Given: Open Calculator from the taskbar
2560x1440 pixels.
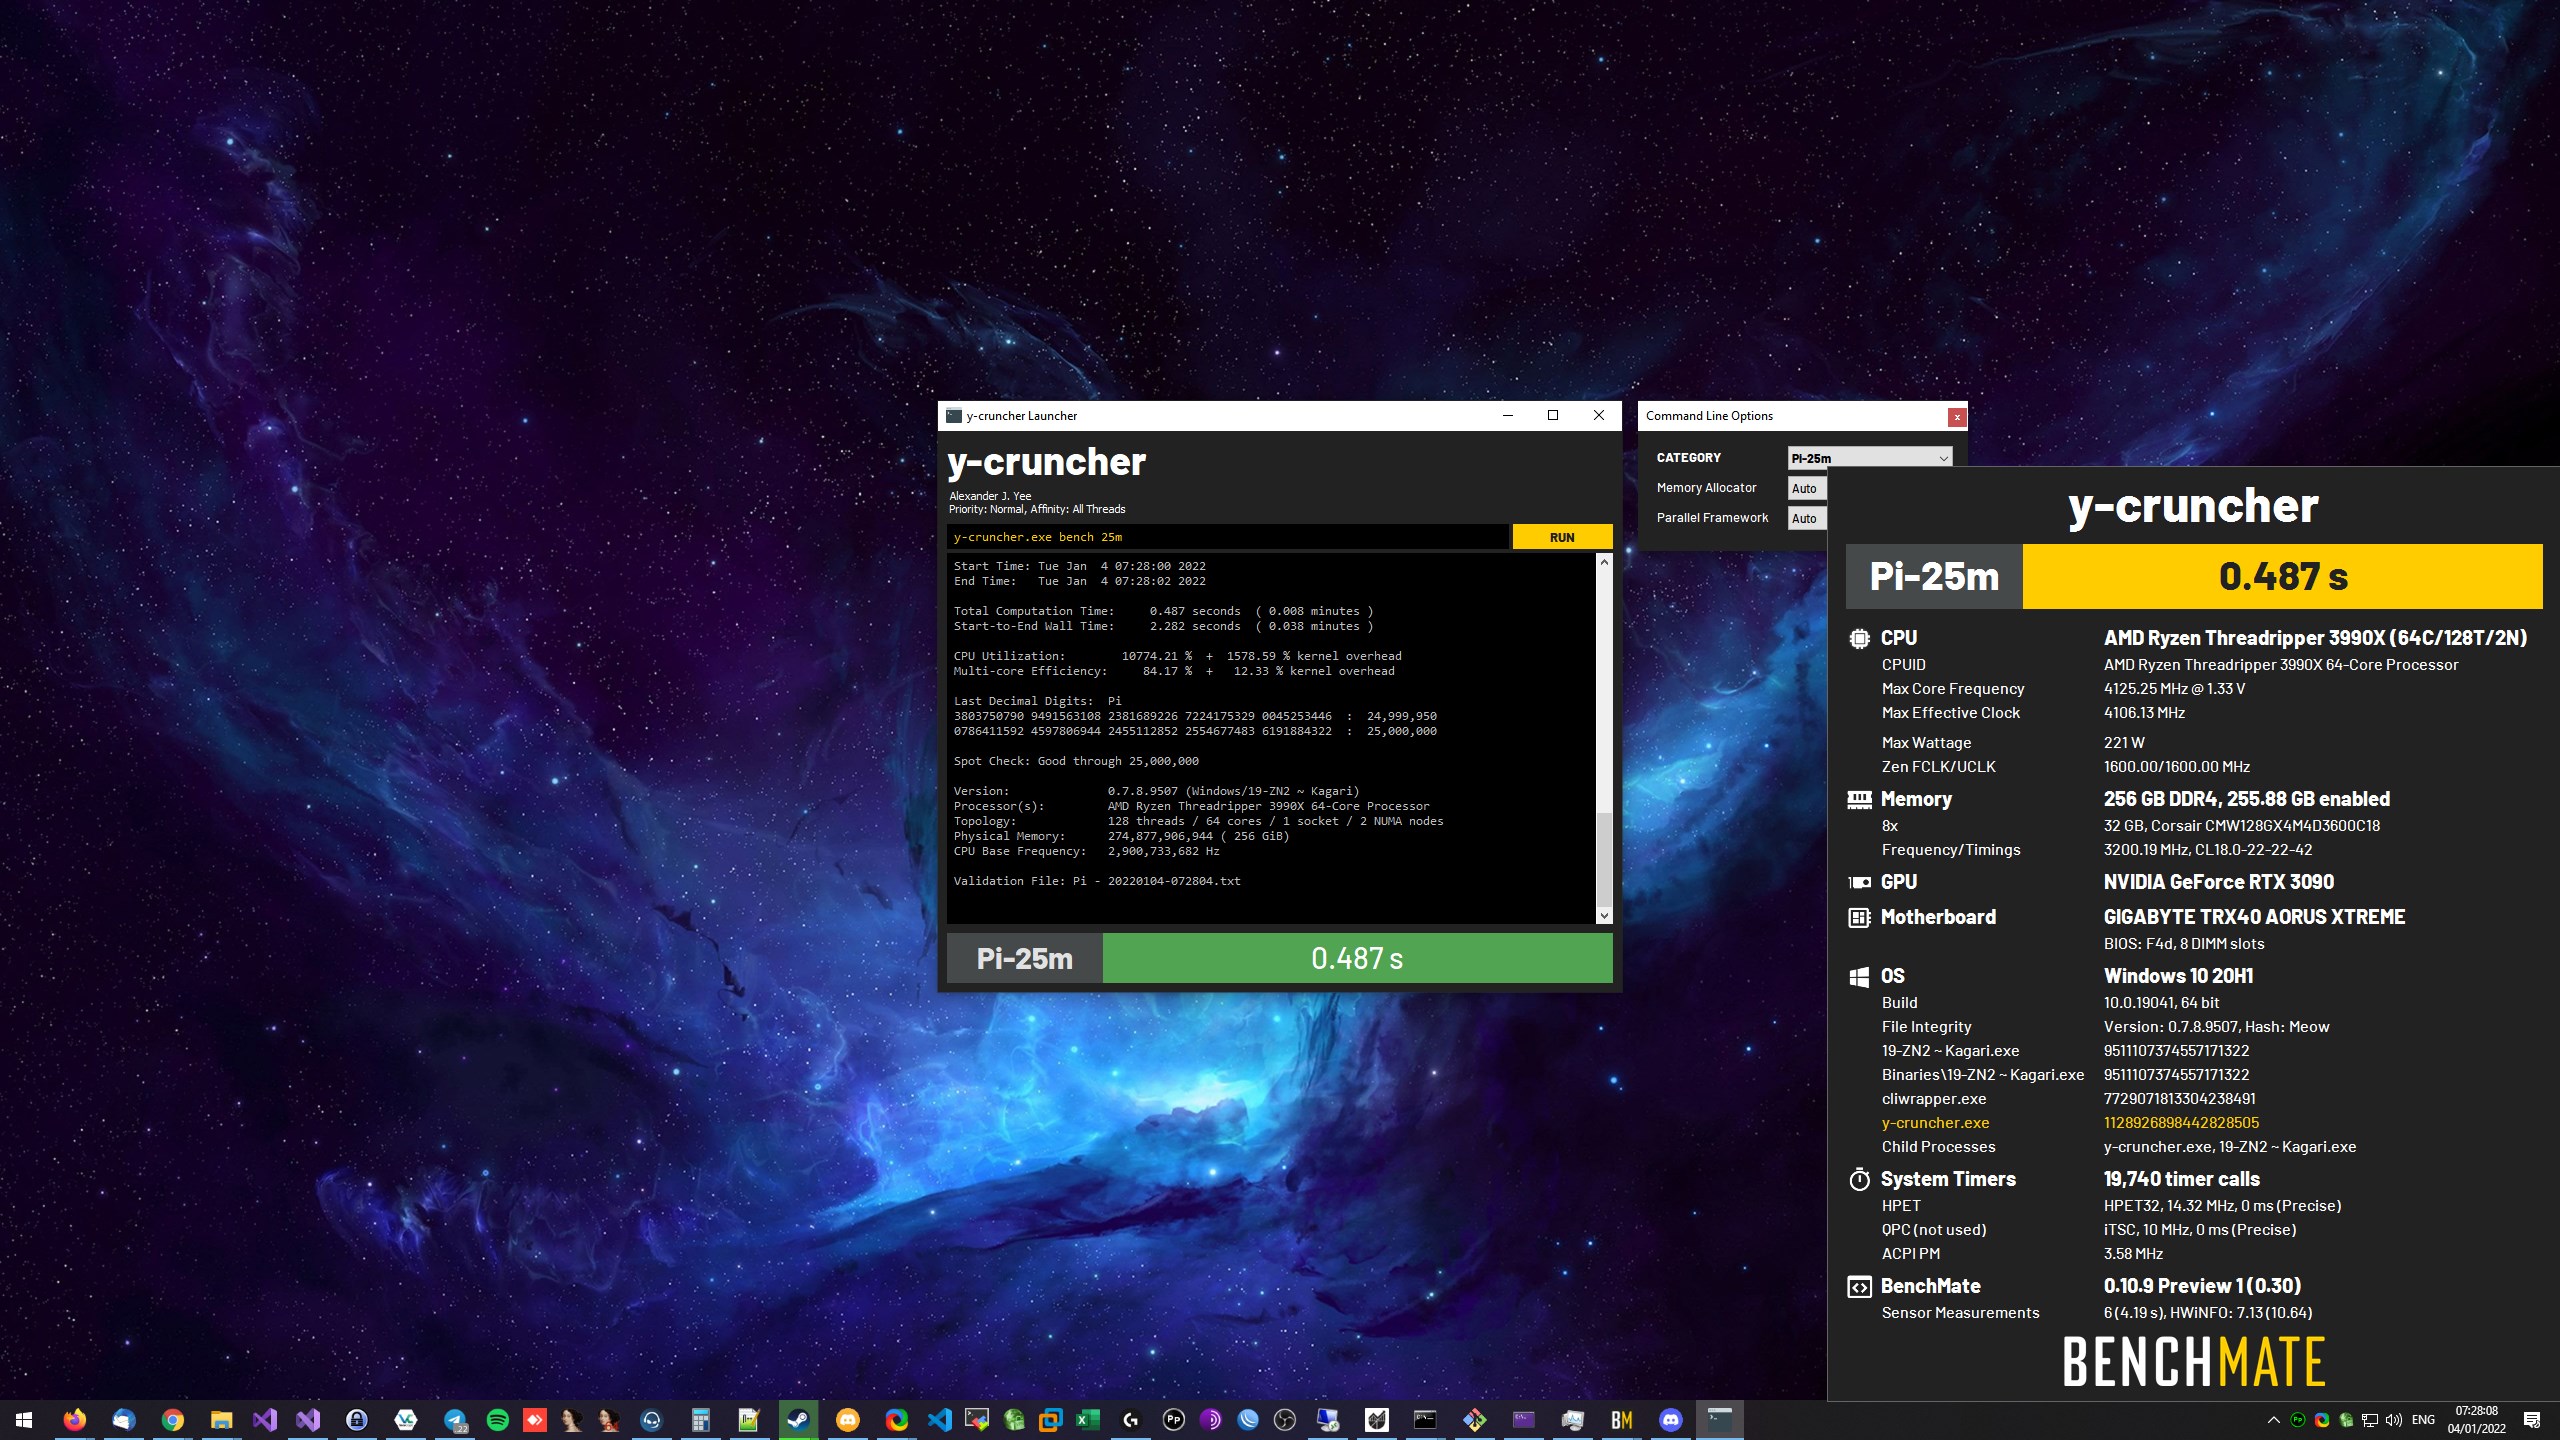Looking at the screenshot, I should (x=700, y=1420).
